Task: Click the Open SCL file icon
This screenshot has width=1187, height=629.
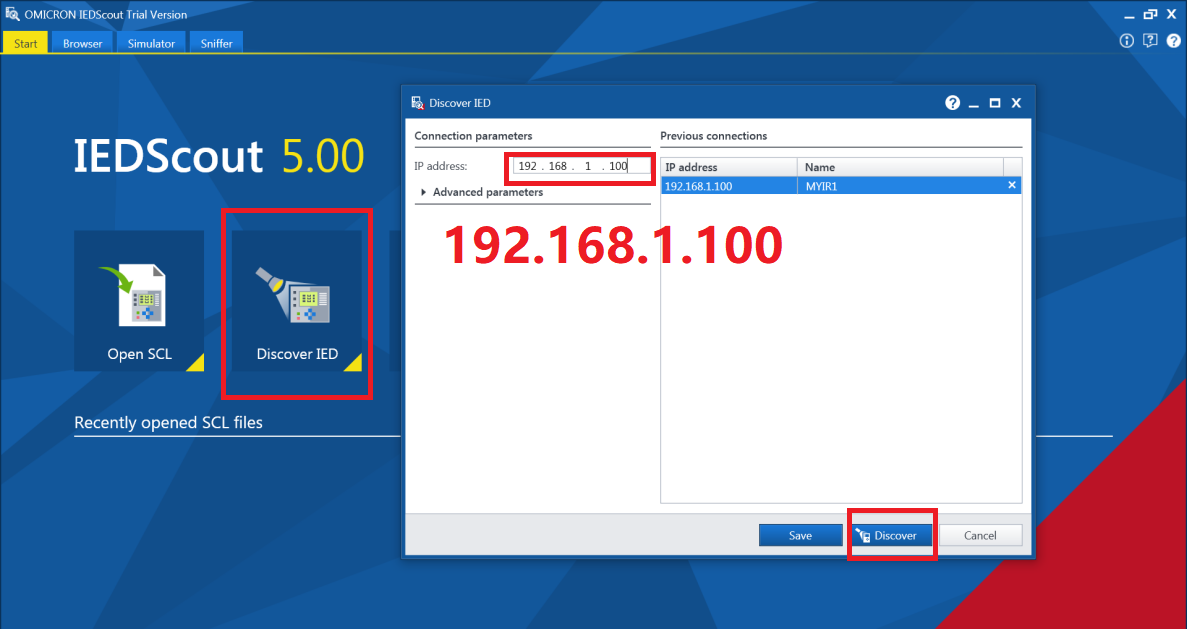Action: coord(139,295)
